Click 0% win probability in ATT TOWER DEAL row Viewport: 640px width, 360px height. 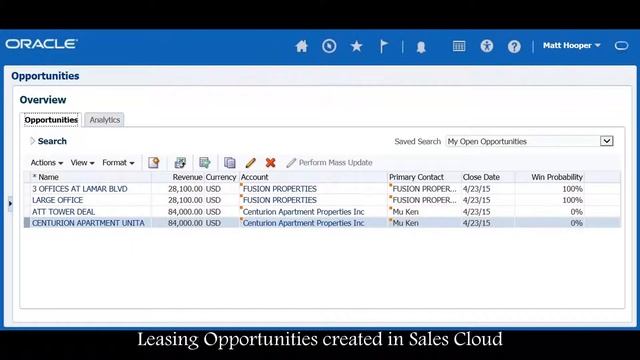576,211
